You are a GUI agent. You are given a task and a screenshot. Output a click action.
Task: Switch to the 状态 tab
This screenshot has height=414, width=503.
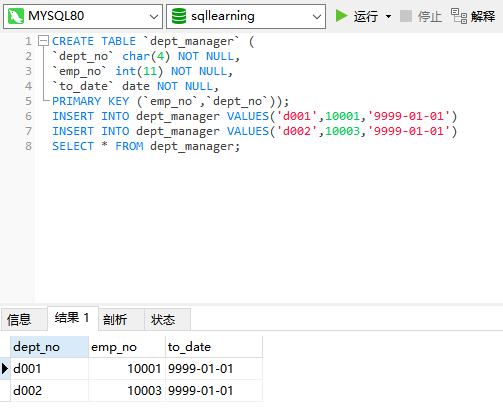[x=167, y=319]
